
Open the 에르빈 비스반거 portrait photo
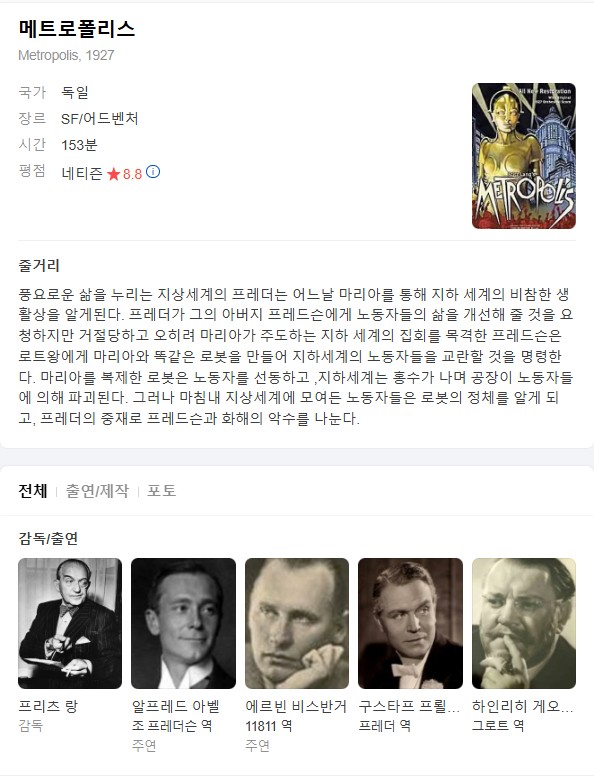[x=297, y=623]
